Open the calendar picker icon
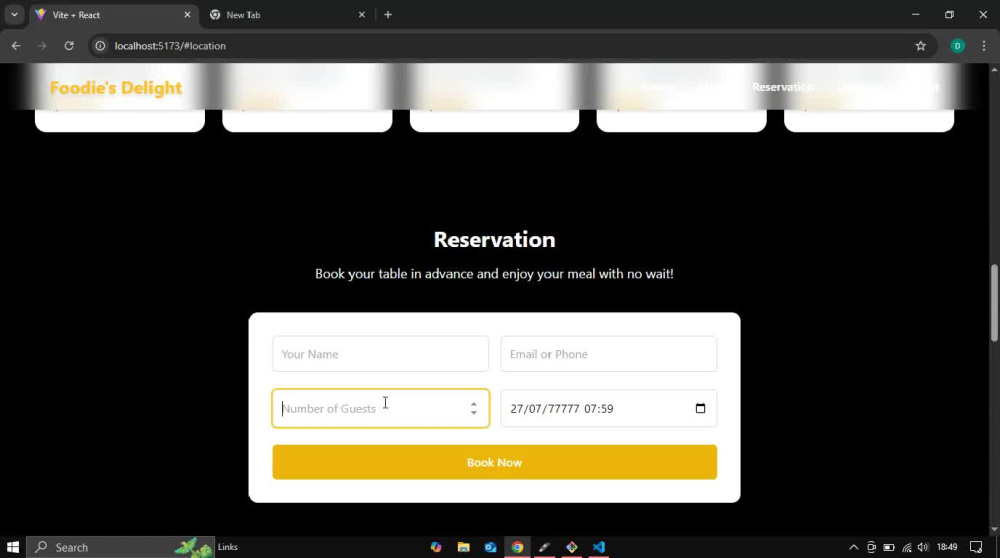The image size is (1000, 558). 700,408
